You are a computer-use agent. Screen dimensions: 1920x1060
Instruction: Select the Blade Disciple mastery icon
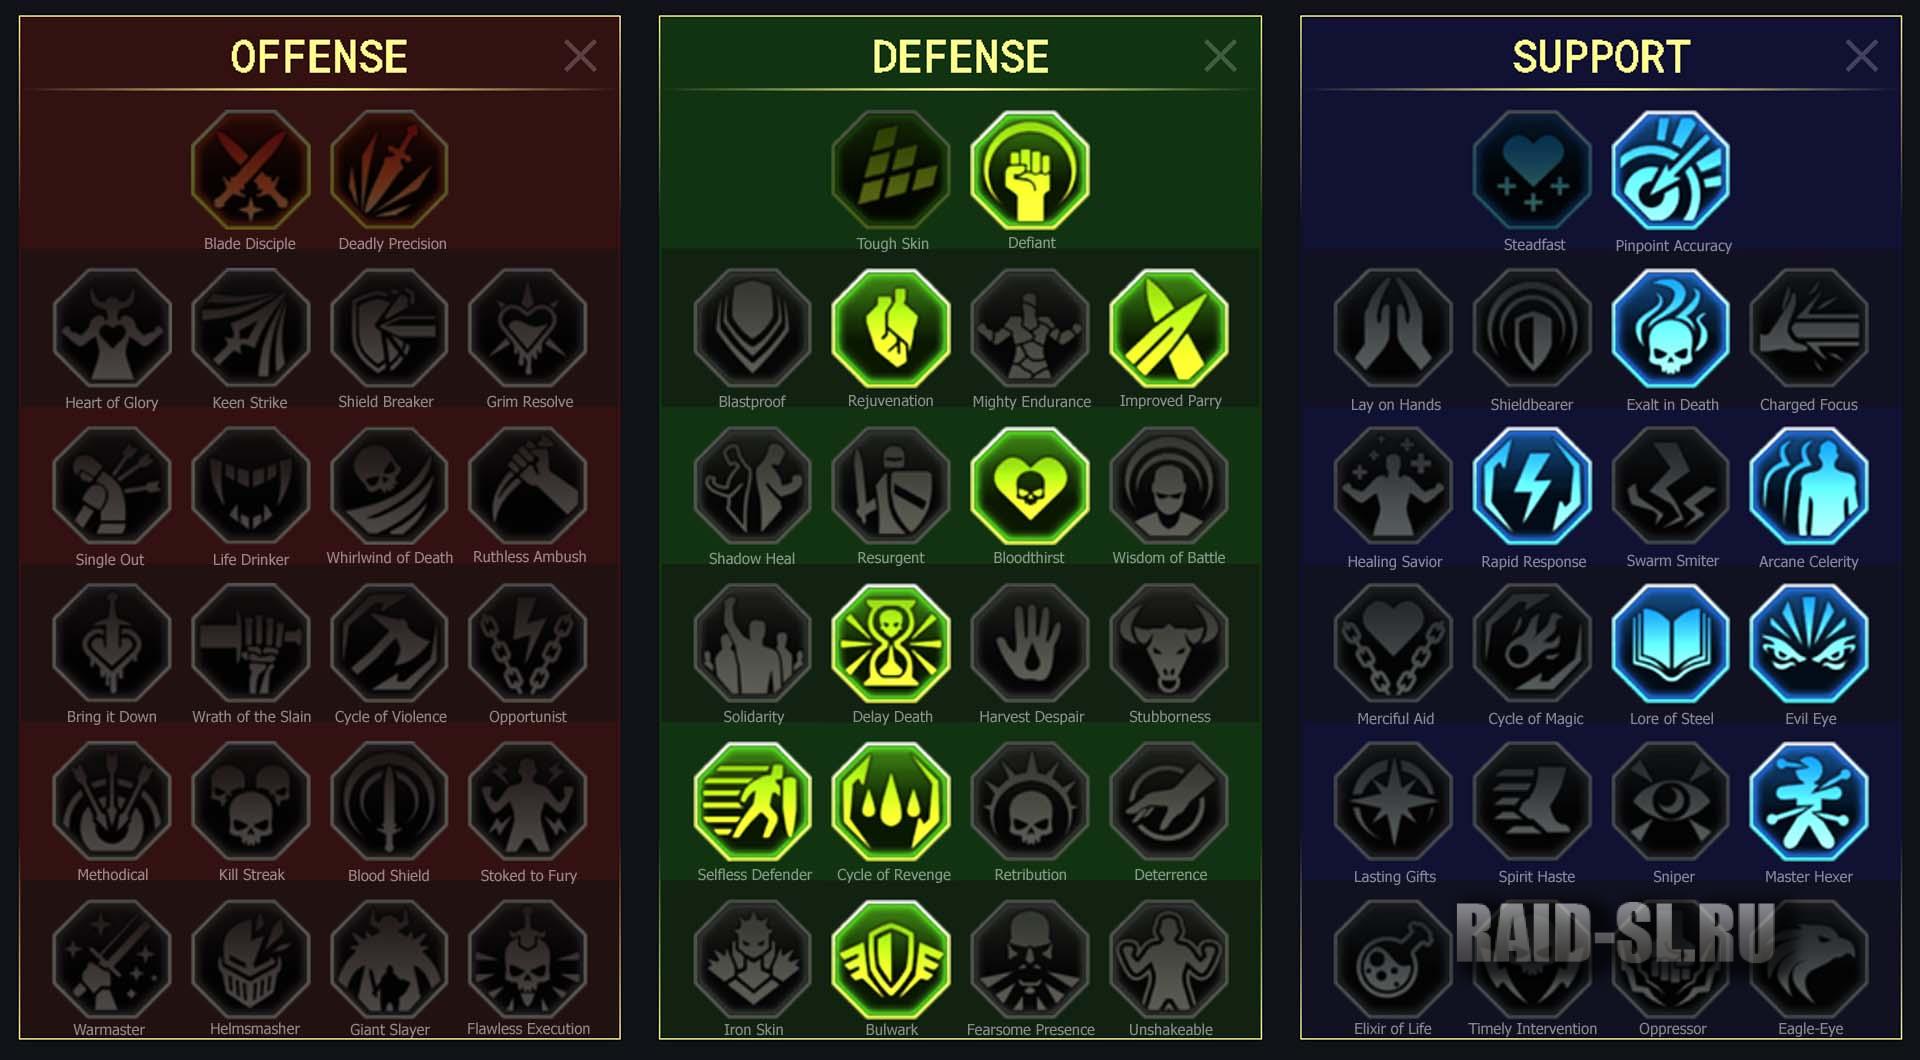tap(250, 170)
